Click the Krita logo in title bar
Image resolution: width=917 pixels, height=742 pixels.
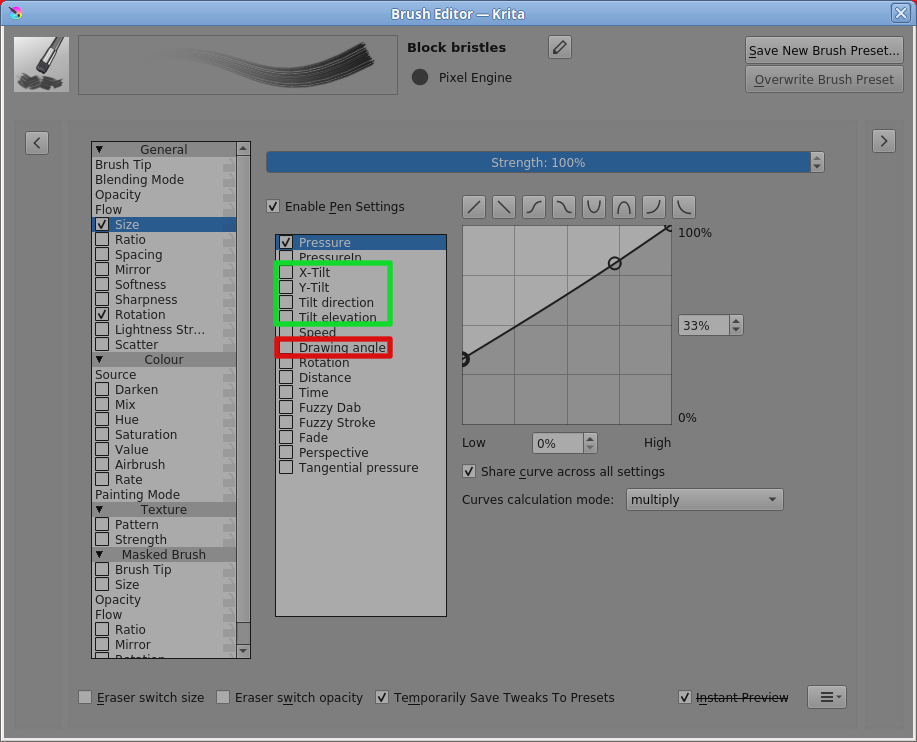[16, 13]
